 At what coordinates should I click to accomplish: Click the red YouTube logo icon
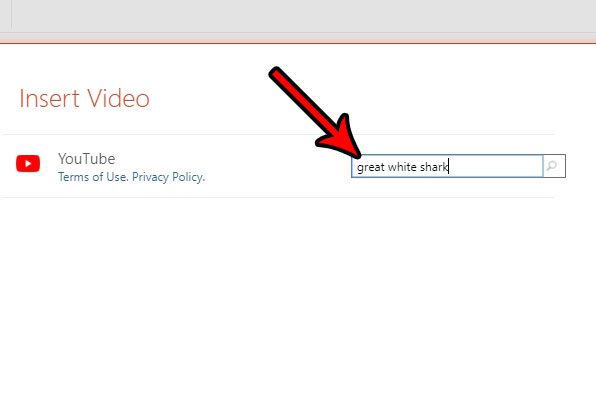pos(28,163)
